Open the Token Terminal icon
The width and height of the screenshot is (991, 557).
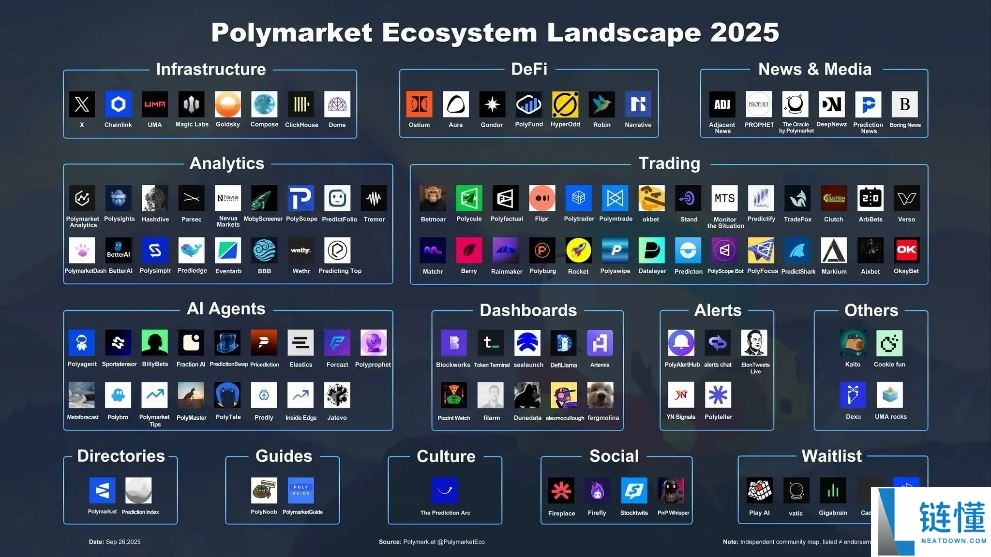[490, 343]
